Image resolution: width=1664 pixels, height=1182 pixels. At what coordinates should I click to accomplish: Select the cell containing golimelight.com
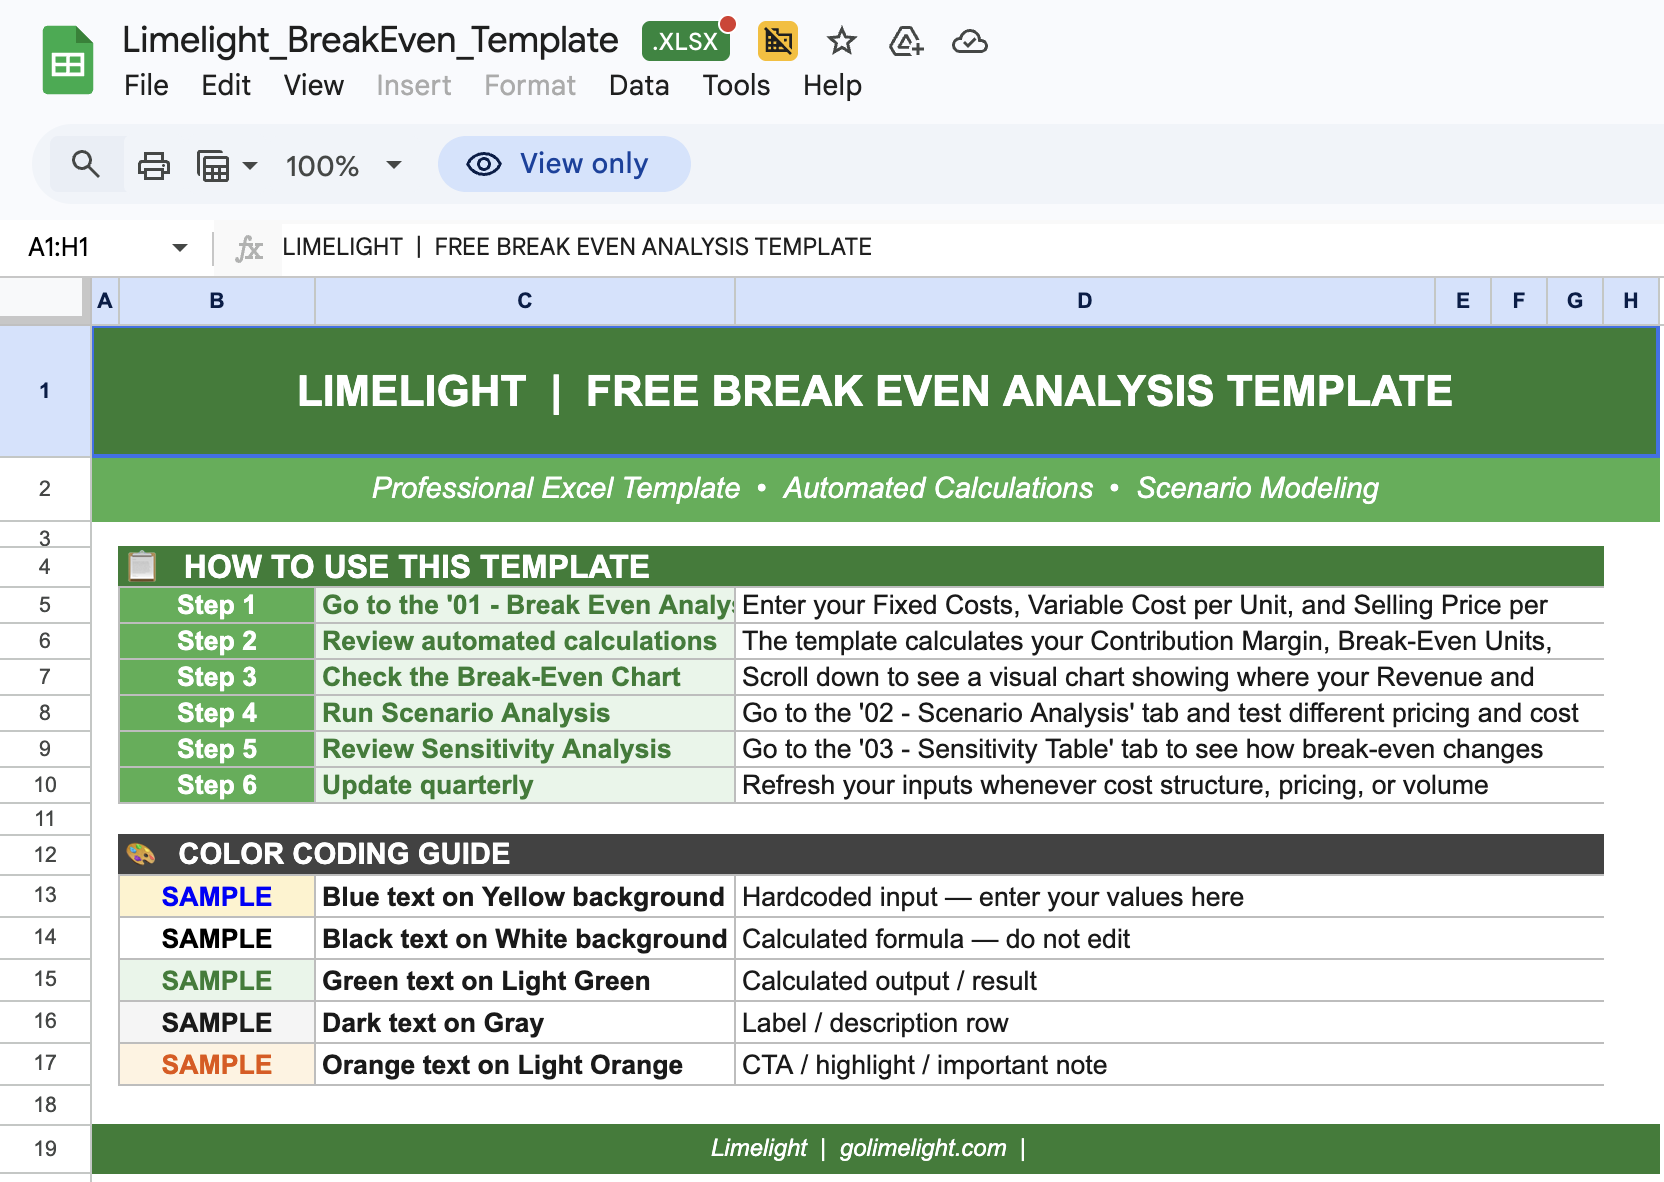coord(921,1147)
